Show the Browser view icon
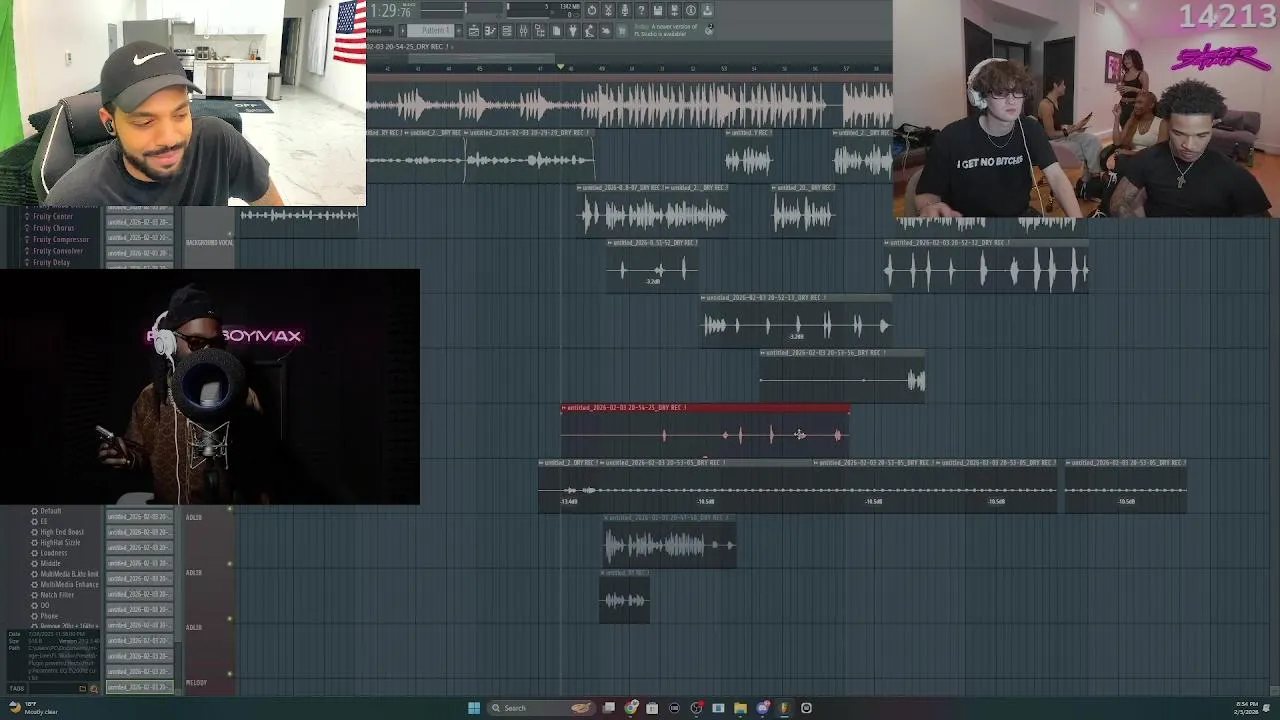 540,31
